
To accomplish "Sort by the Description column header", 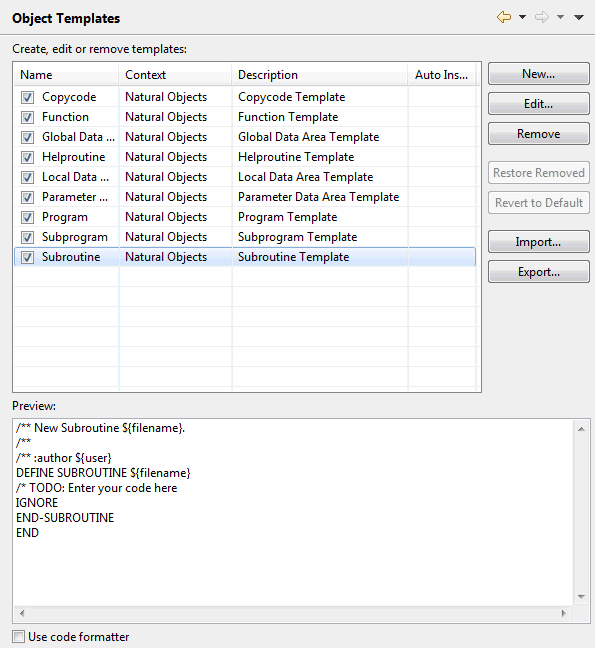I will 320,75.
